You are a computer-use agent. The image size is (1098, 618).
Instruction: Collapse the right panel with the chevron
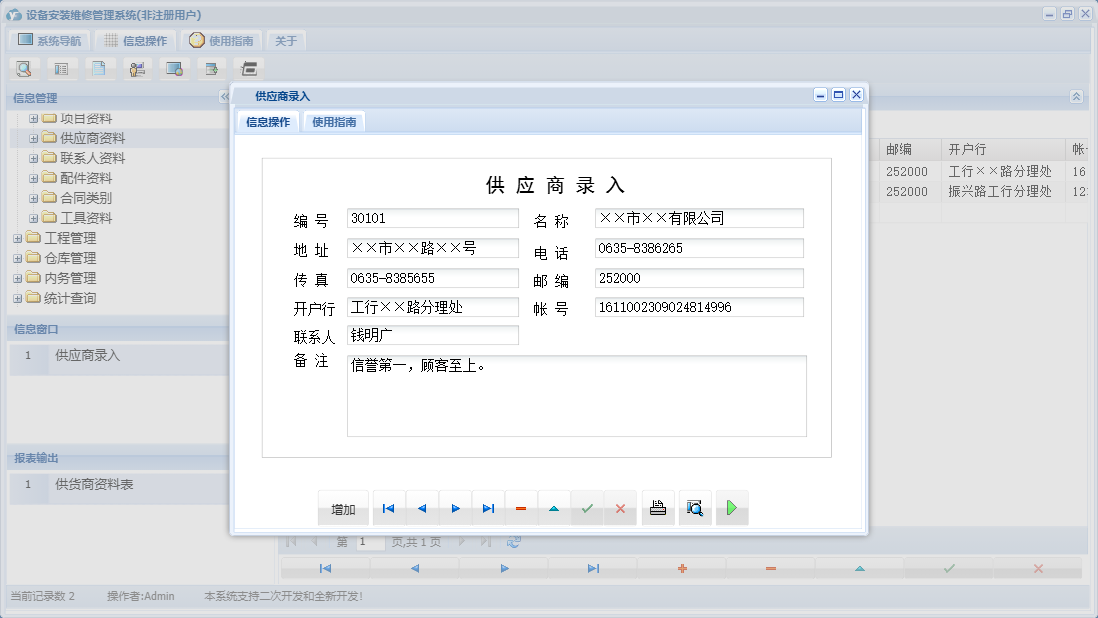point(1075,97)
